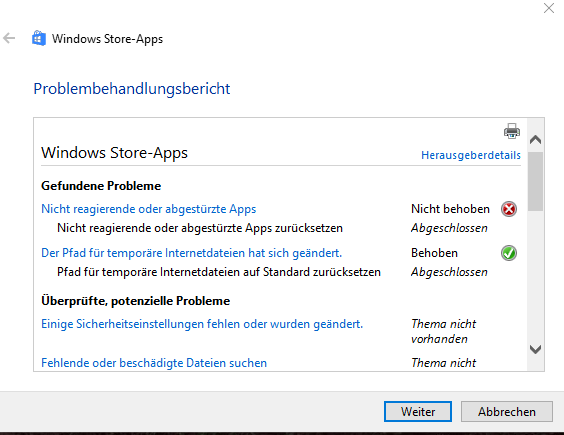The height and width of the screenshot is (435, 564).
Task: Click the Nicht behoben status text
Action: [450, 209]
